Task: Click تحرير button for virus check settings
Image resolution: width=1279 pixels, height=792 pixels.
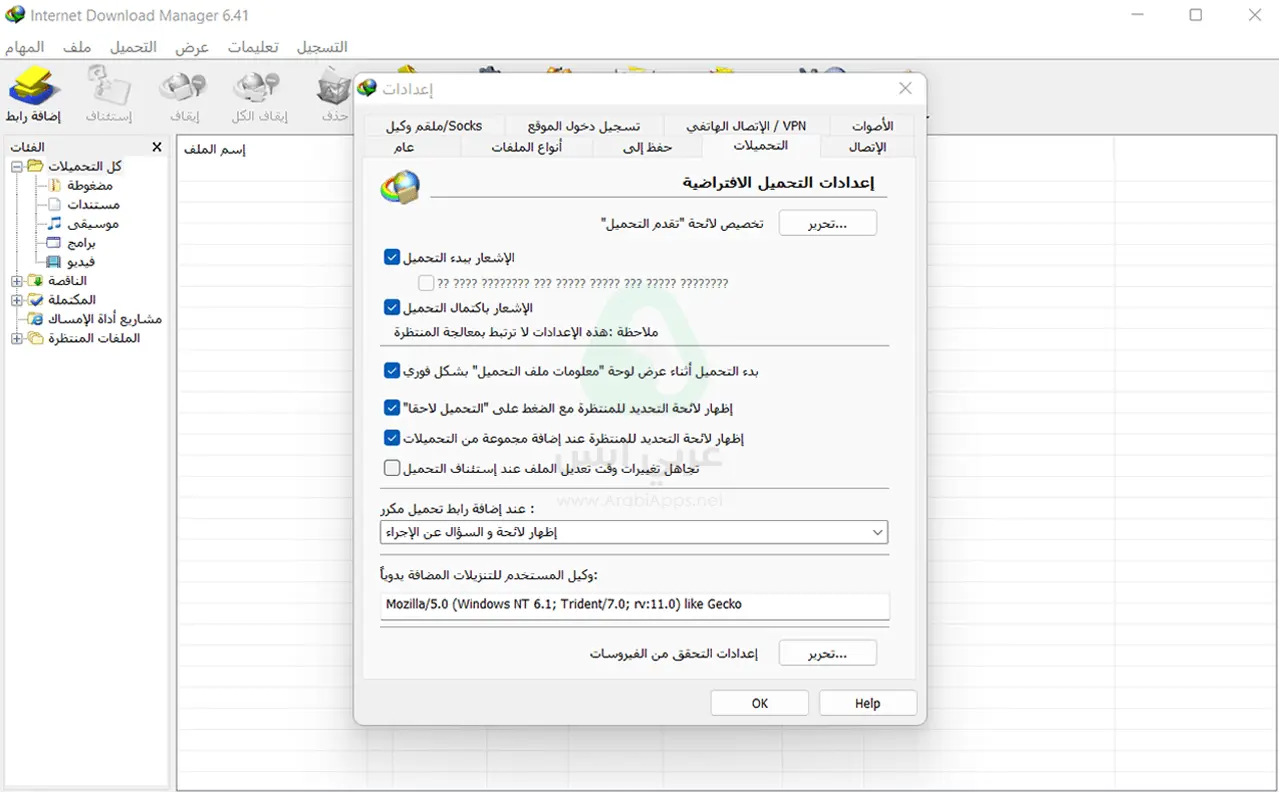Action: [x=827, y=653]
